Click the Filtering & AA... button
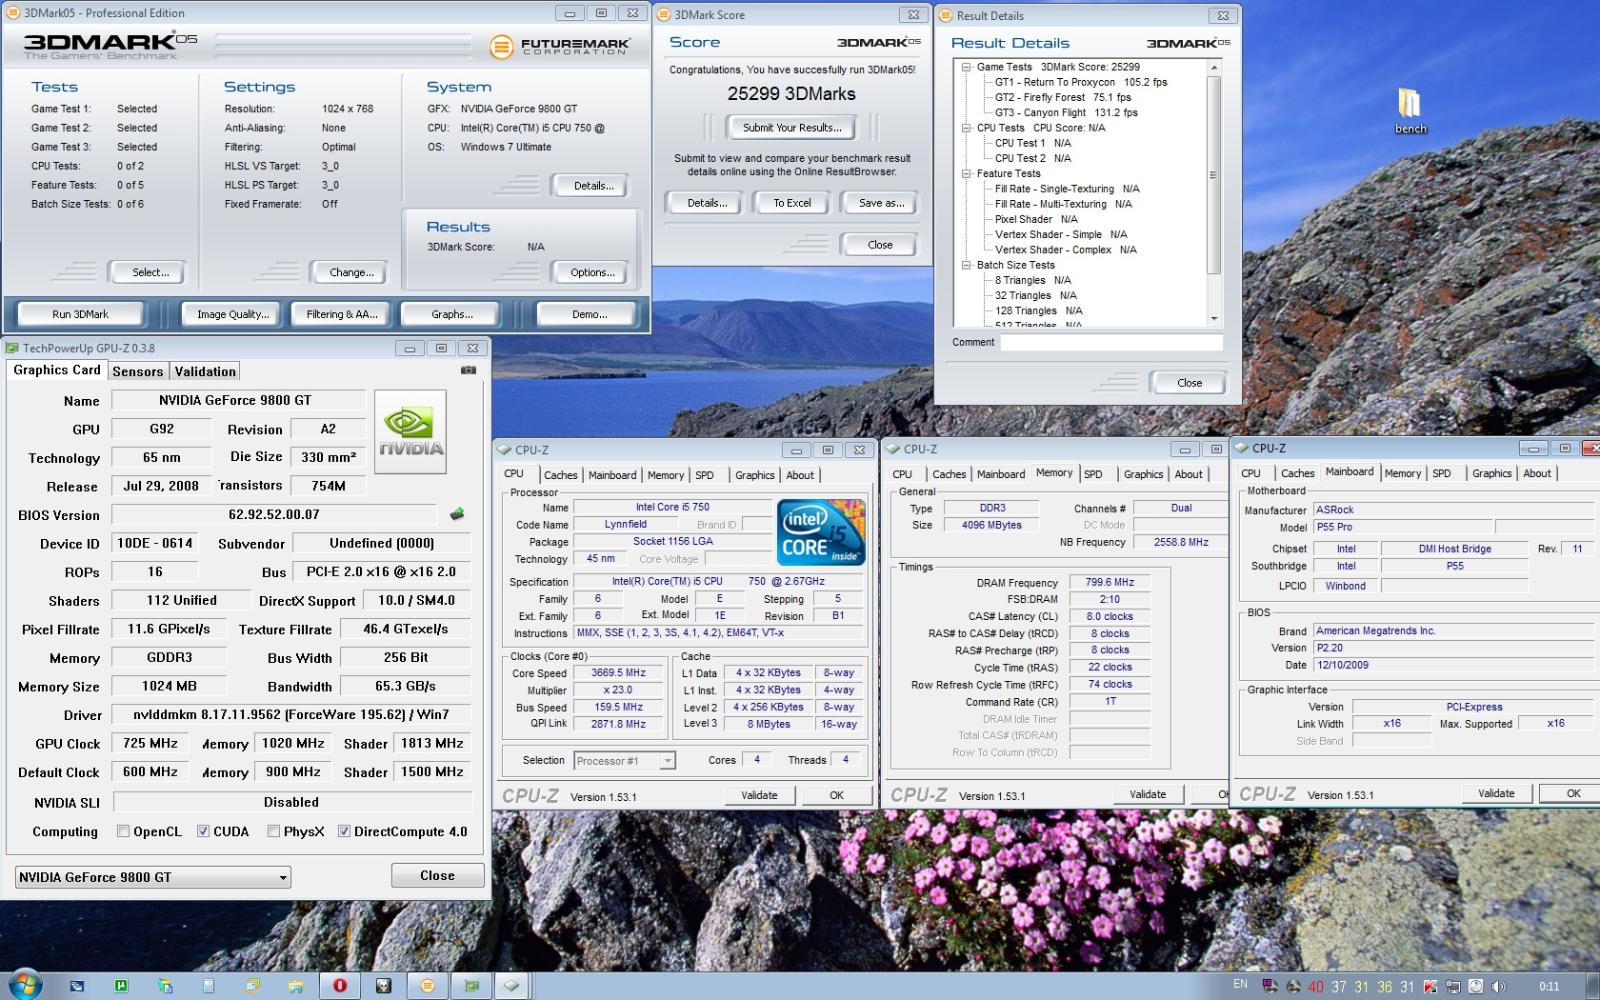Screen dimensions: 1600x1000 click(x=342, y=314)
